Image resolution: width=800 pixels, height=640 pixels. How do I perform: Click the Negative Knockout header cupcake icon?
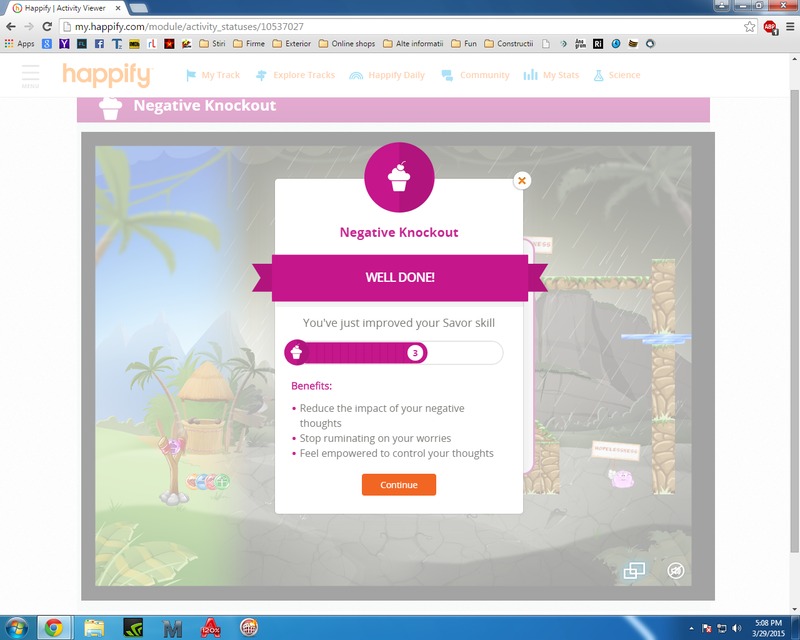[x=110, y=108]
